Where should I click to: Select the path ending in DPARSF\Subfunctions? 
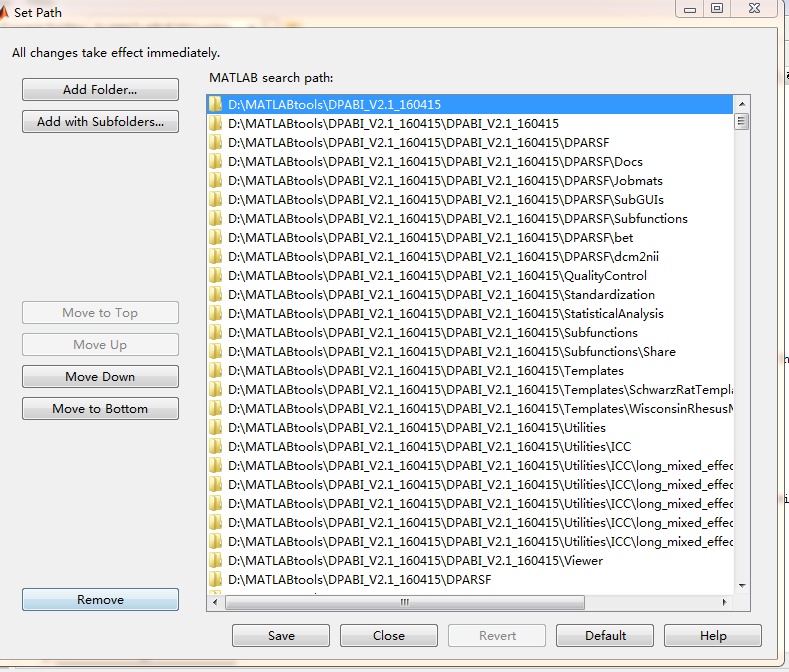(x=470, y=218)
